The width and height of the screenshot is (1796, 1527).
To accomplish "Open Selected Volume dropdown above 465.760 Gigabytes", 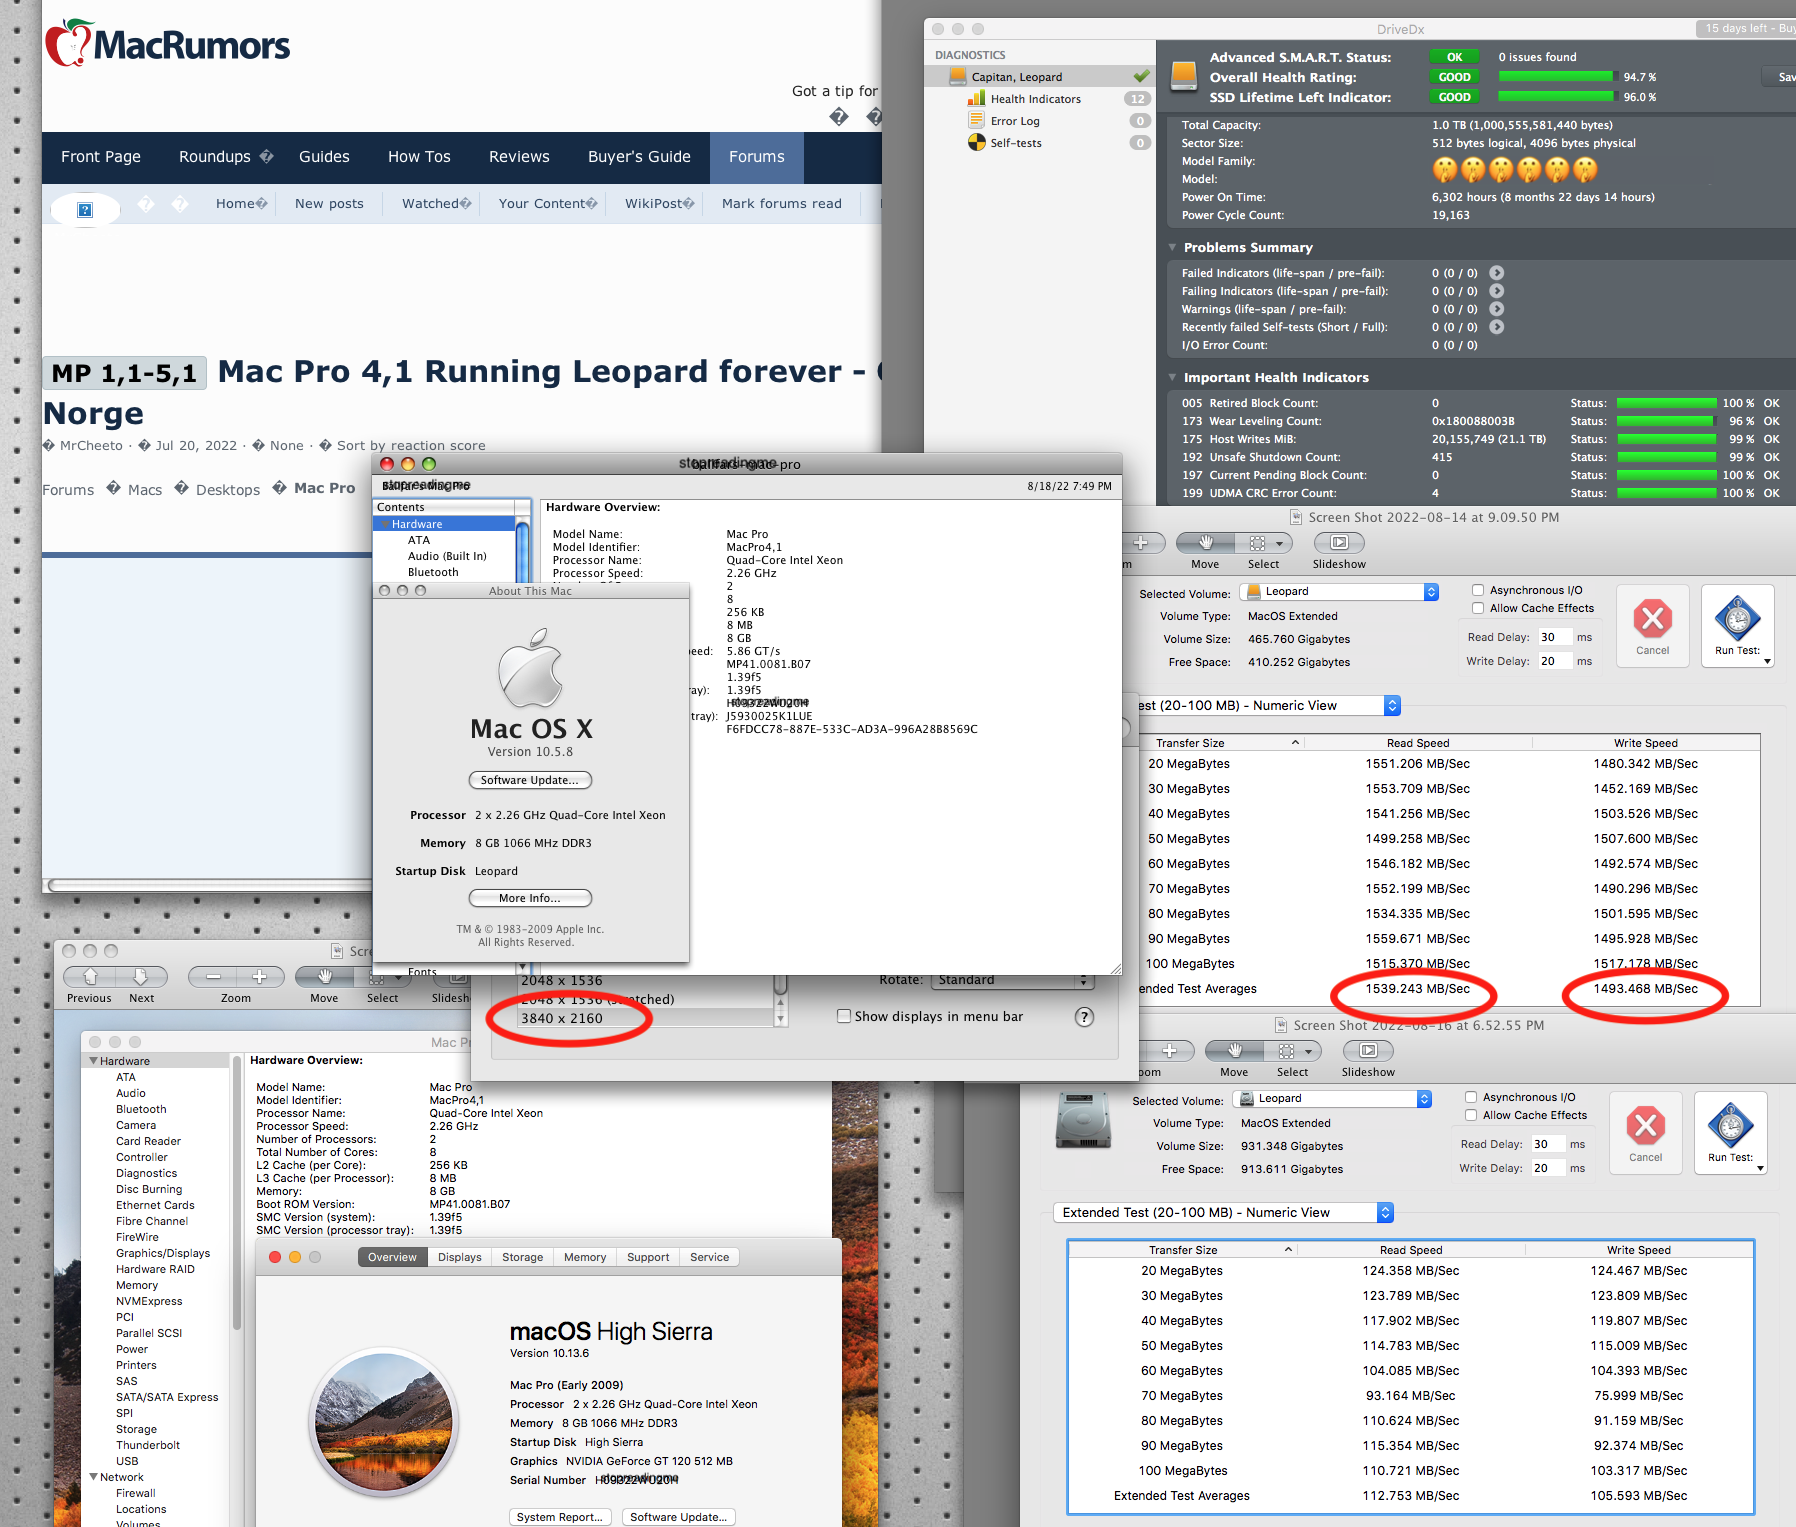I will coord(1339,592).
